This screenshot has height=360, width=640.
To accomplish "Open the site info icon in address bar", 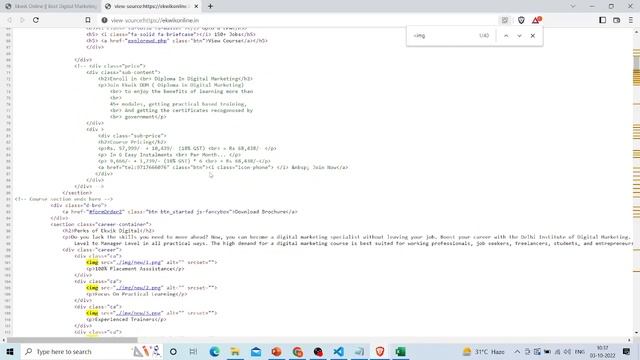I will coord(104,20).
